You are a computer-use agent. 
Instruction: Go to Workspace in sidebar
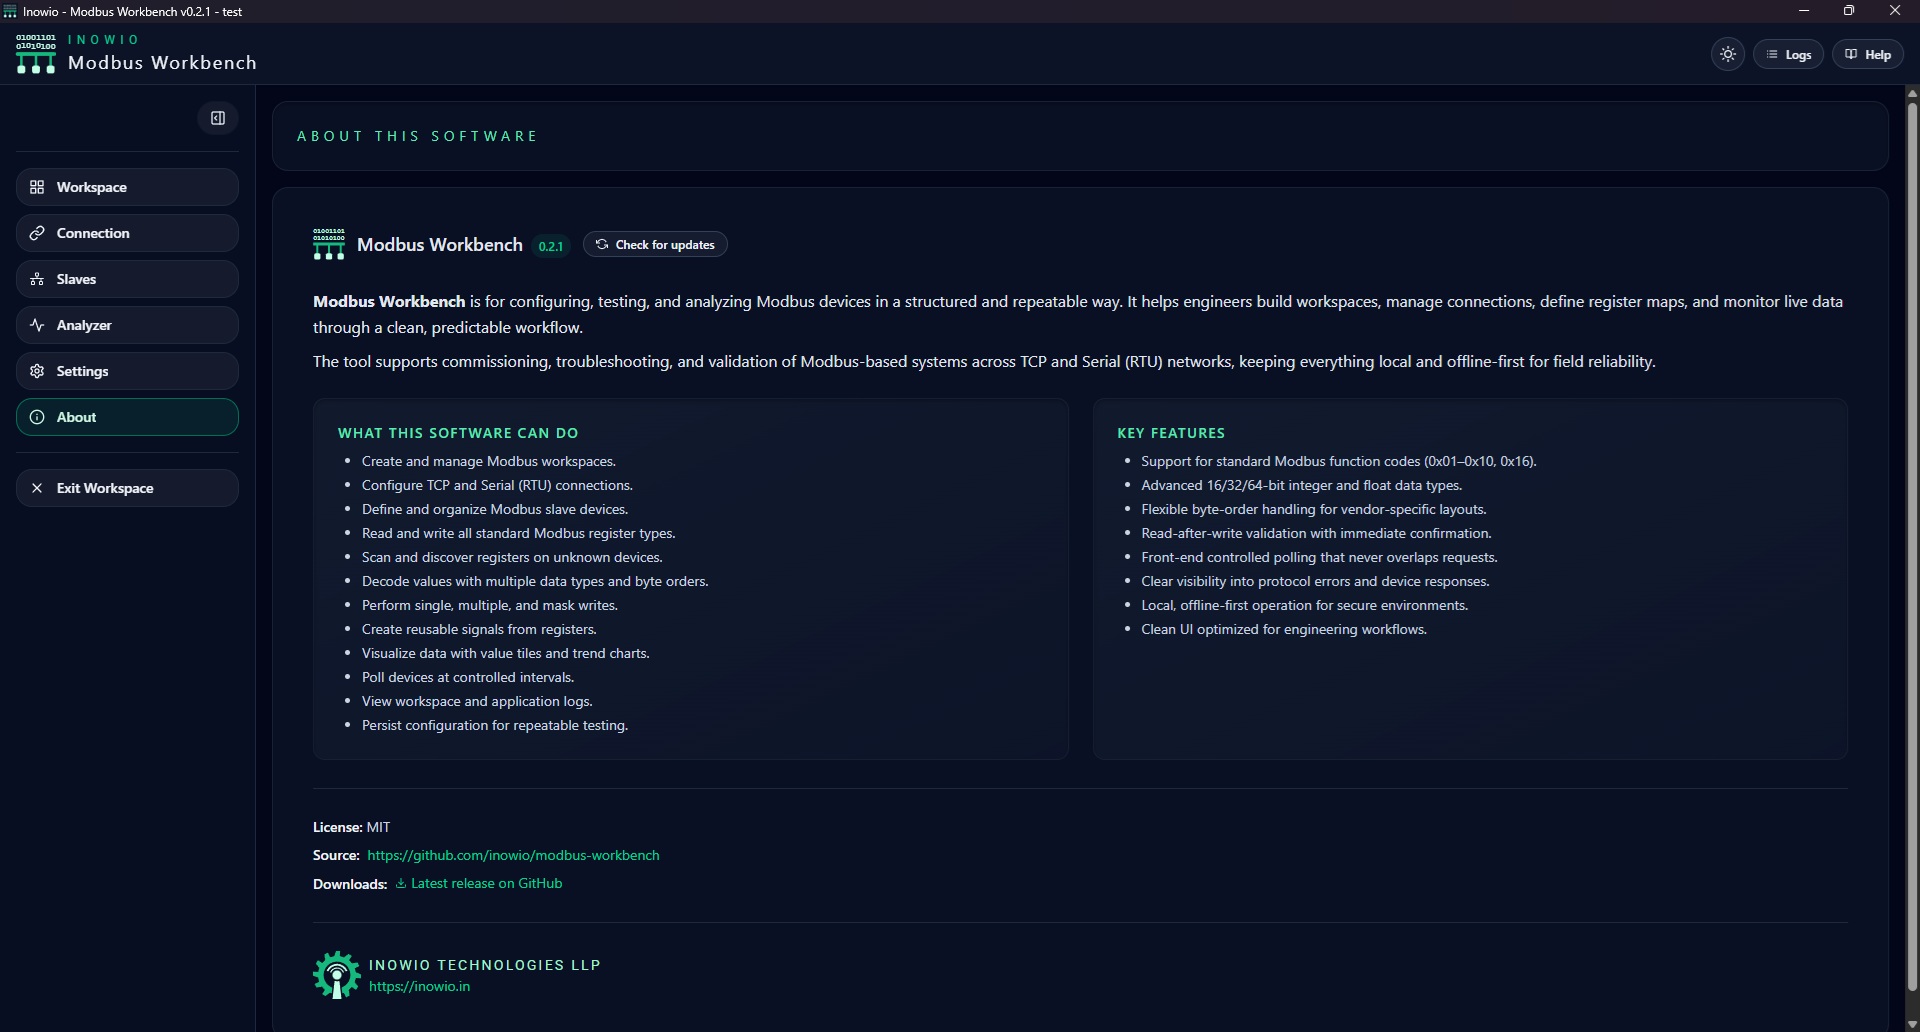coord(127,187)
